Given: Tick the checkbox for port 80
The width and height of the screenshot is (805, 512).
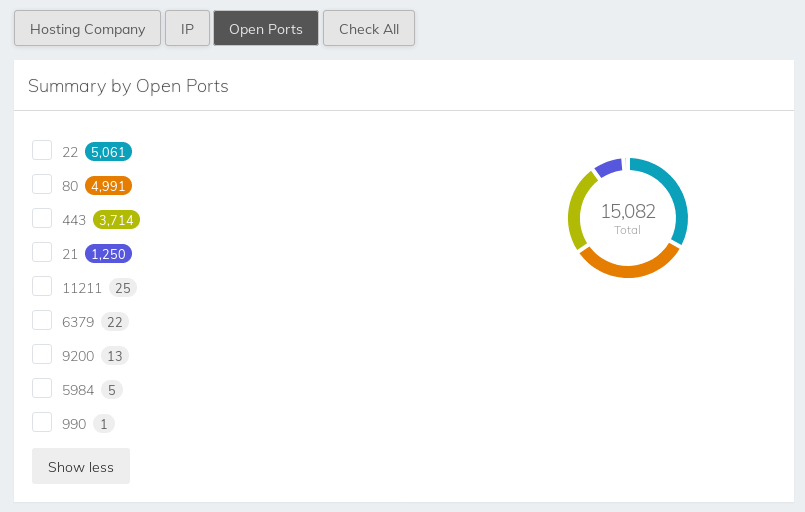Looking at the screenshot, I should point(42,184).
